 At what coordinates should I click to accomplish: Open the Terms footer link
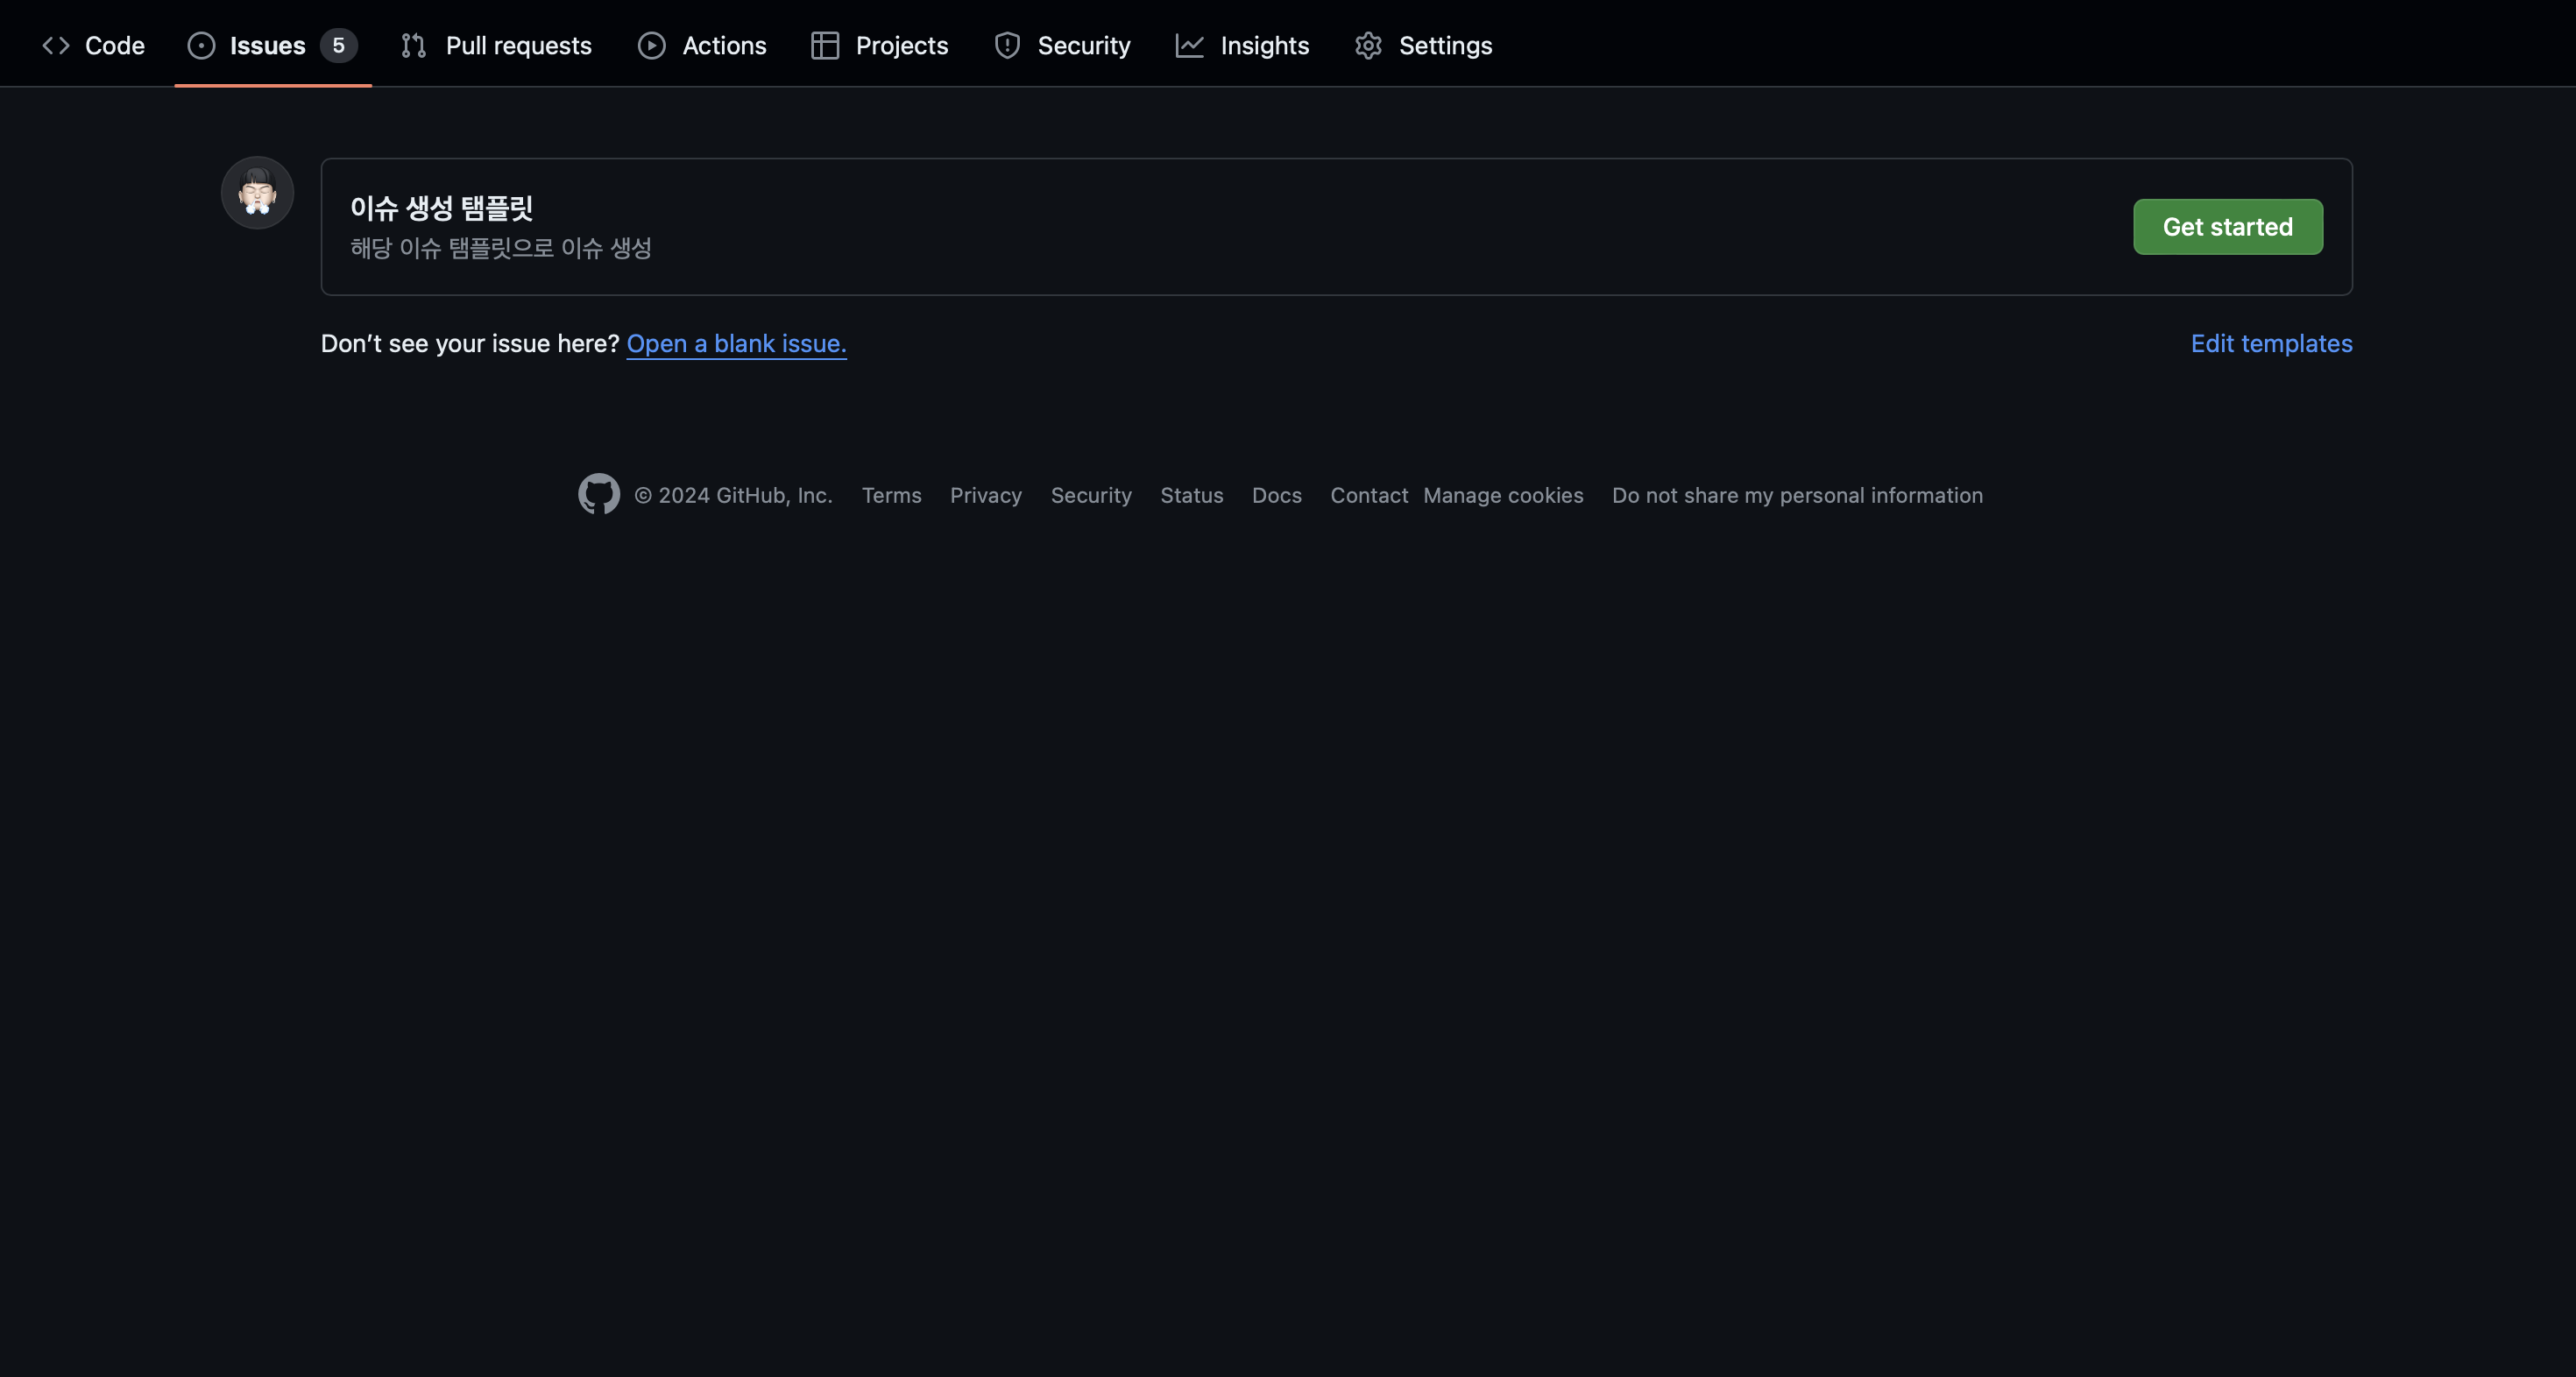891,496
